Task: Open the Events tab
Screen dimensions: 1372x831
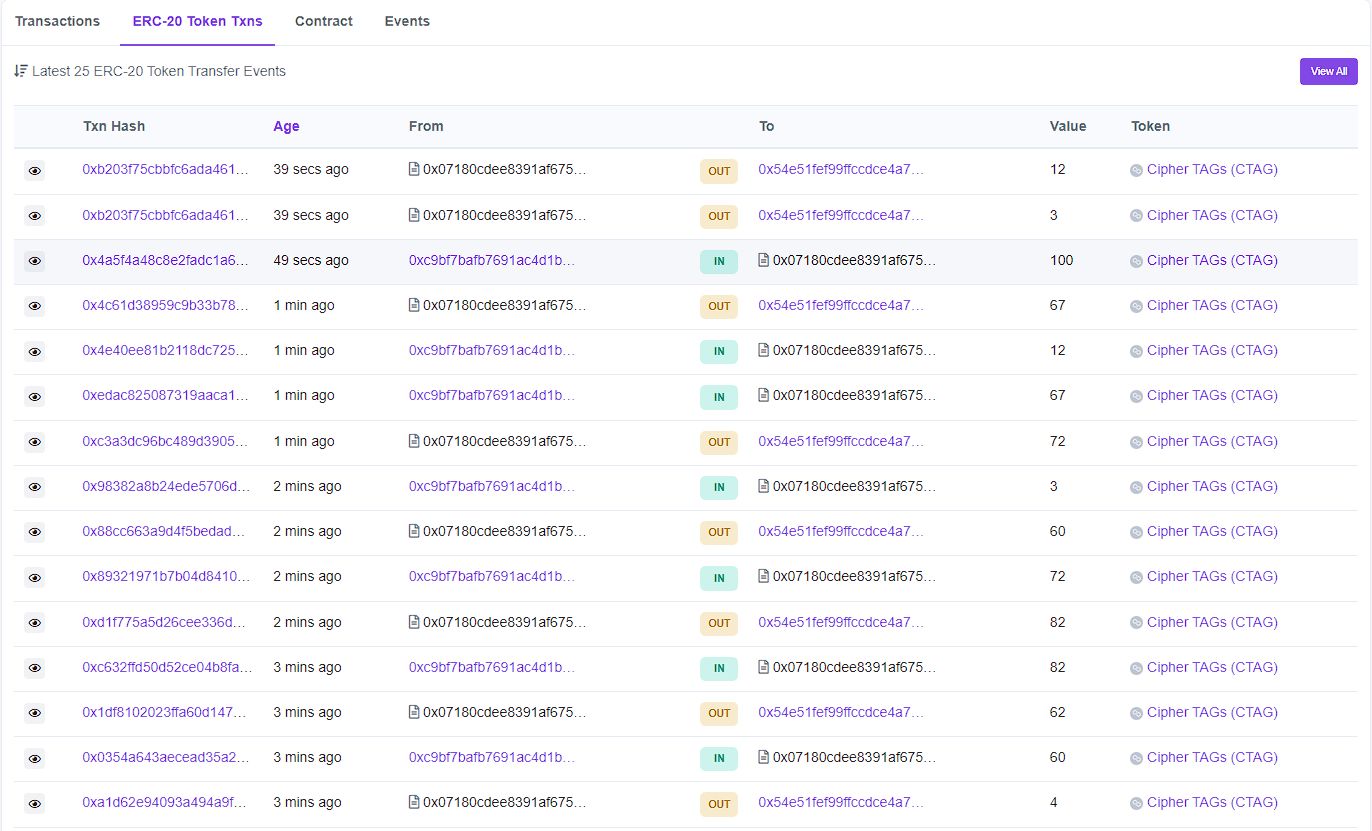Action: tap(407, 21)
